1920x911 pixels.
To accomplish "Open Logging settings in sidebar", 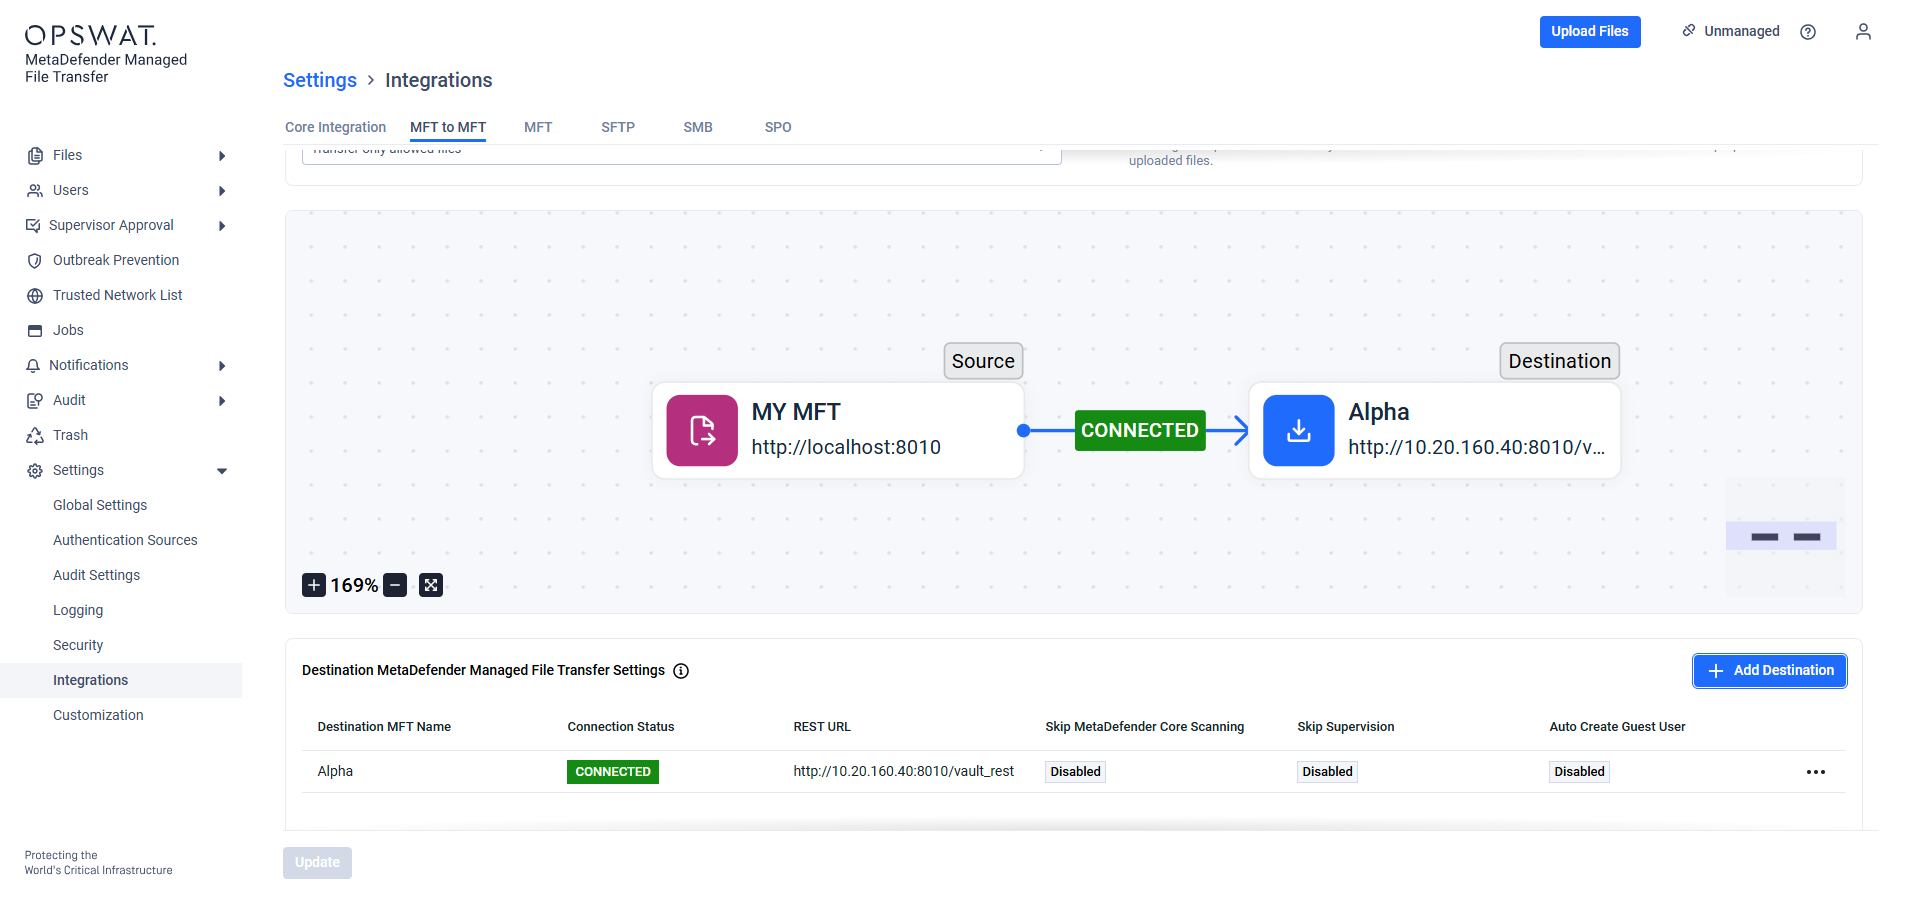I will click(x=78, y=611).
